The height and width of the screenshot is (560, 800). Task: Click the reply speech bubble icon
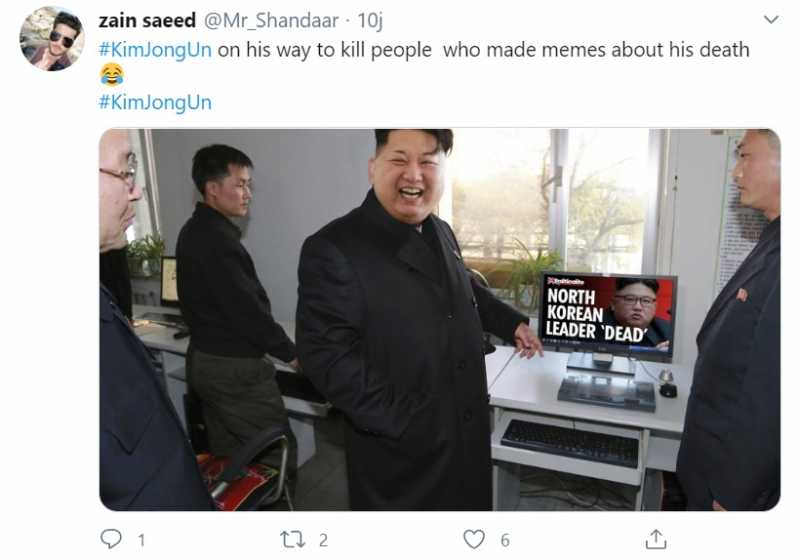click(111, 539)
